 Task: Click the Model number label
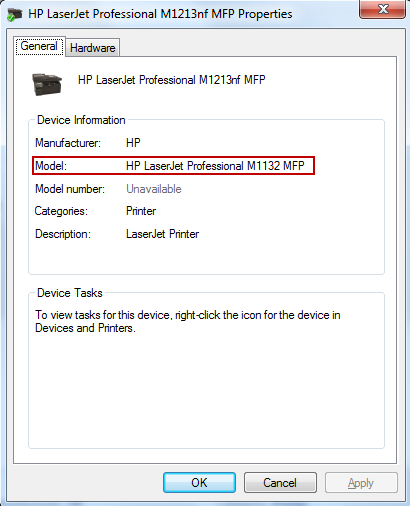pos(70,189)
